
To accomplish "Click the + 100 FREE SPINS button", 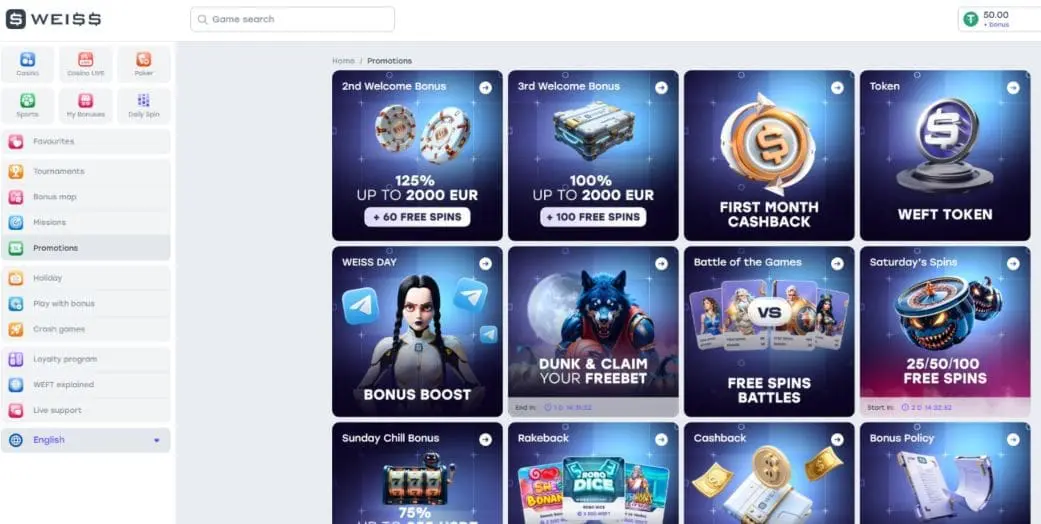I will tap(593, 217).
